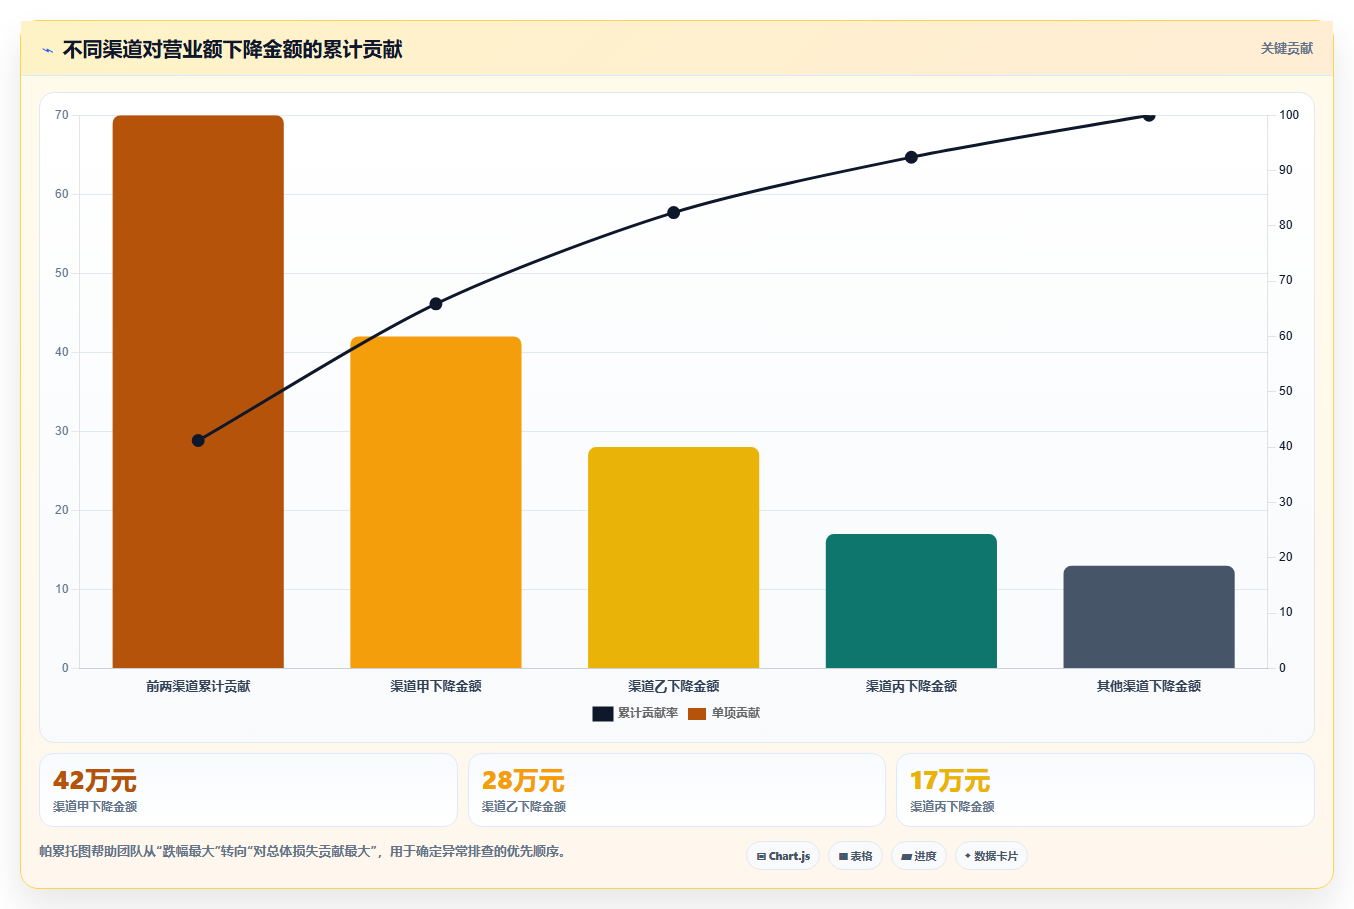Click the right axis value 50
This screenshot has height=909, width=1354.
pos(1286,391)
